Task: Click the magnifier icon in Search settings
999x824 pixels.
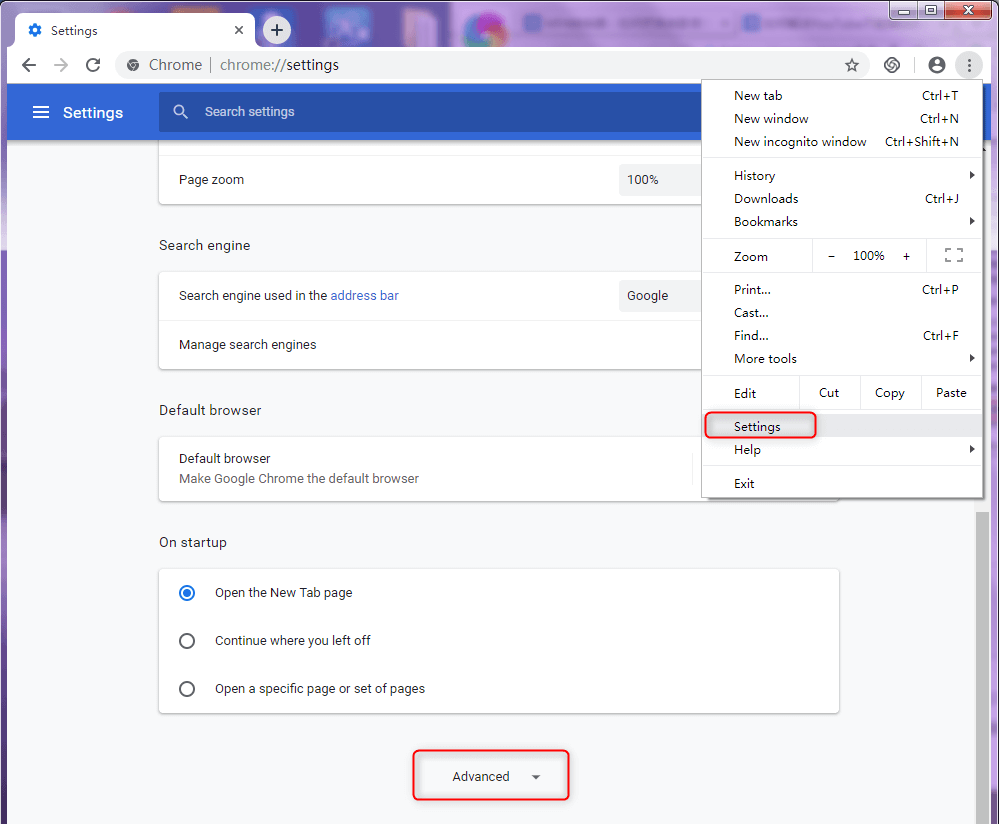Action: 181,112
